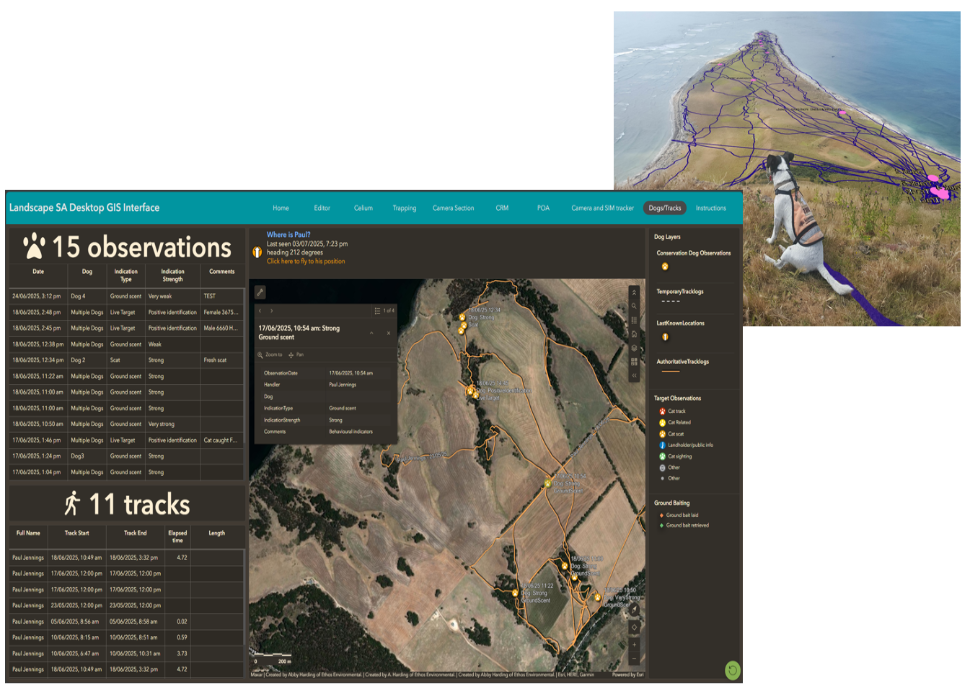Viewport: 970px width, 692px height.
Task: Select the Dogs/Tracks tab
Action: pos(664,208)
